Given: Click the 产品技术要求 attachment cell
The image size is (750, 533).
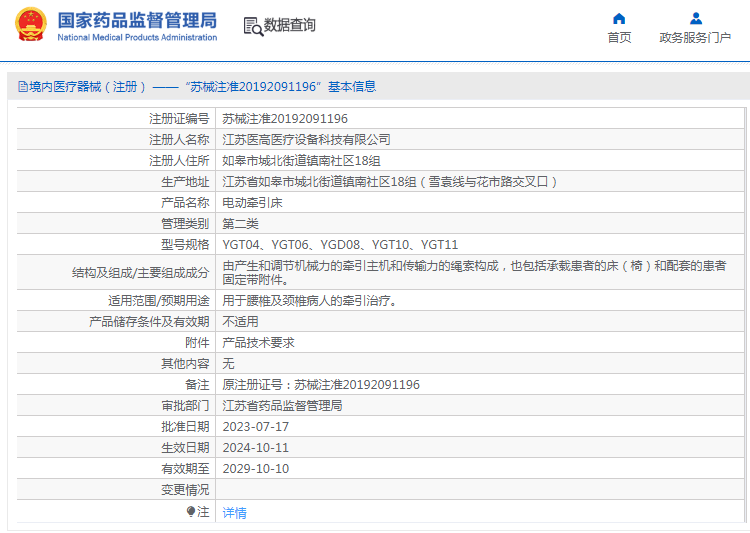Looking at the screenshot, I should [x=481, y=343].
